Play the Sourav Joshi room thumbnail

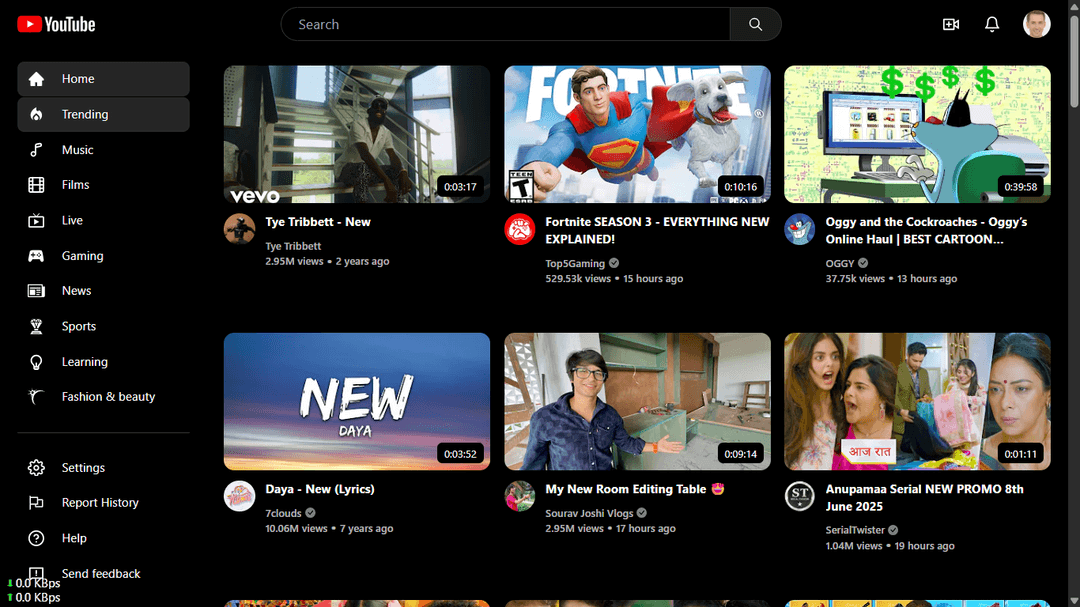637,402
